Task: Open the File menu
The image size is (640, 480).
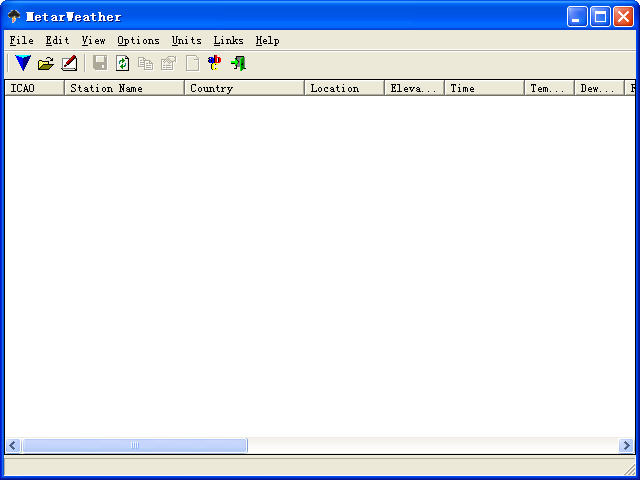Action: tap(22, 40)
